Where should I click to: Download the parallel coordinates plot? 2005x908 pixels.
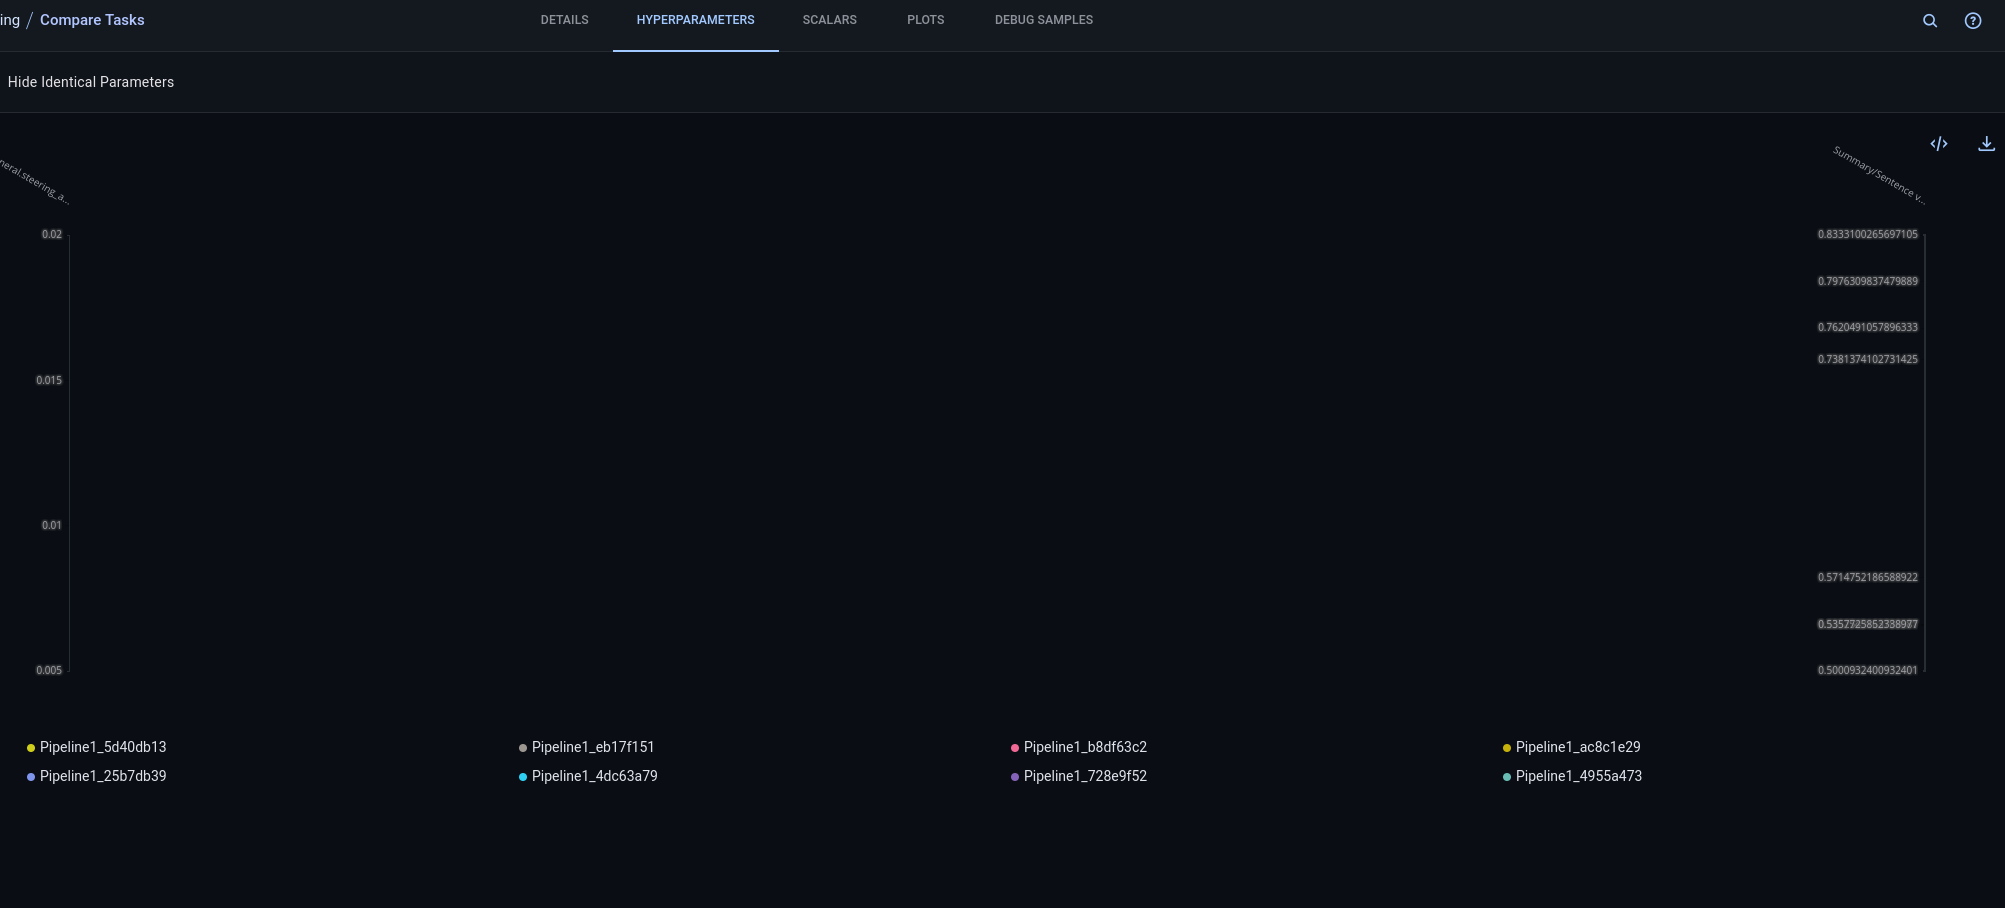1986,144
